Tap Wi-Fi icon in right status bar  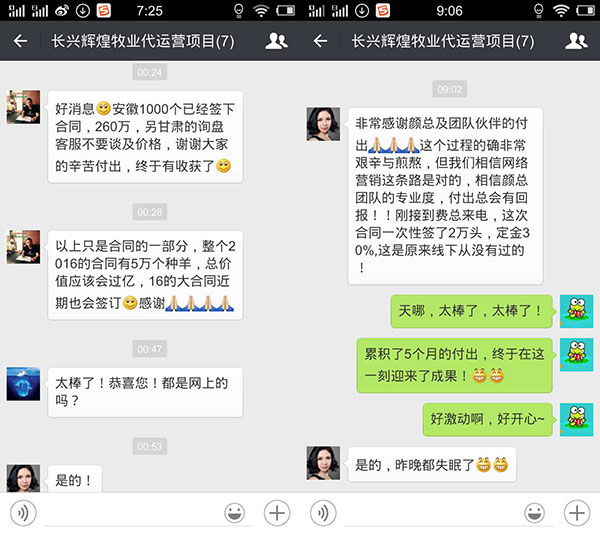pyautogui.click(x=561, y=11)
